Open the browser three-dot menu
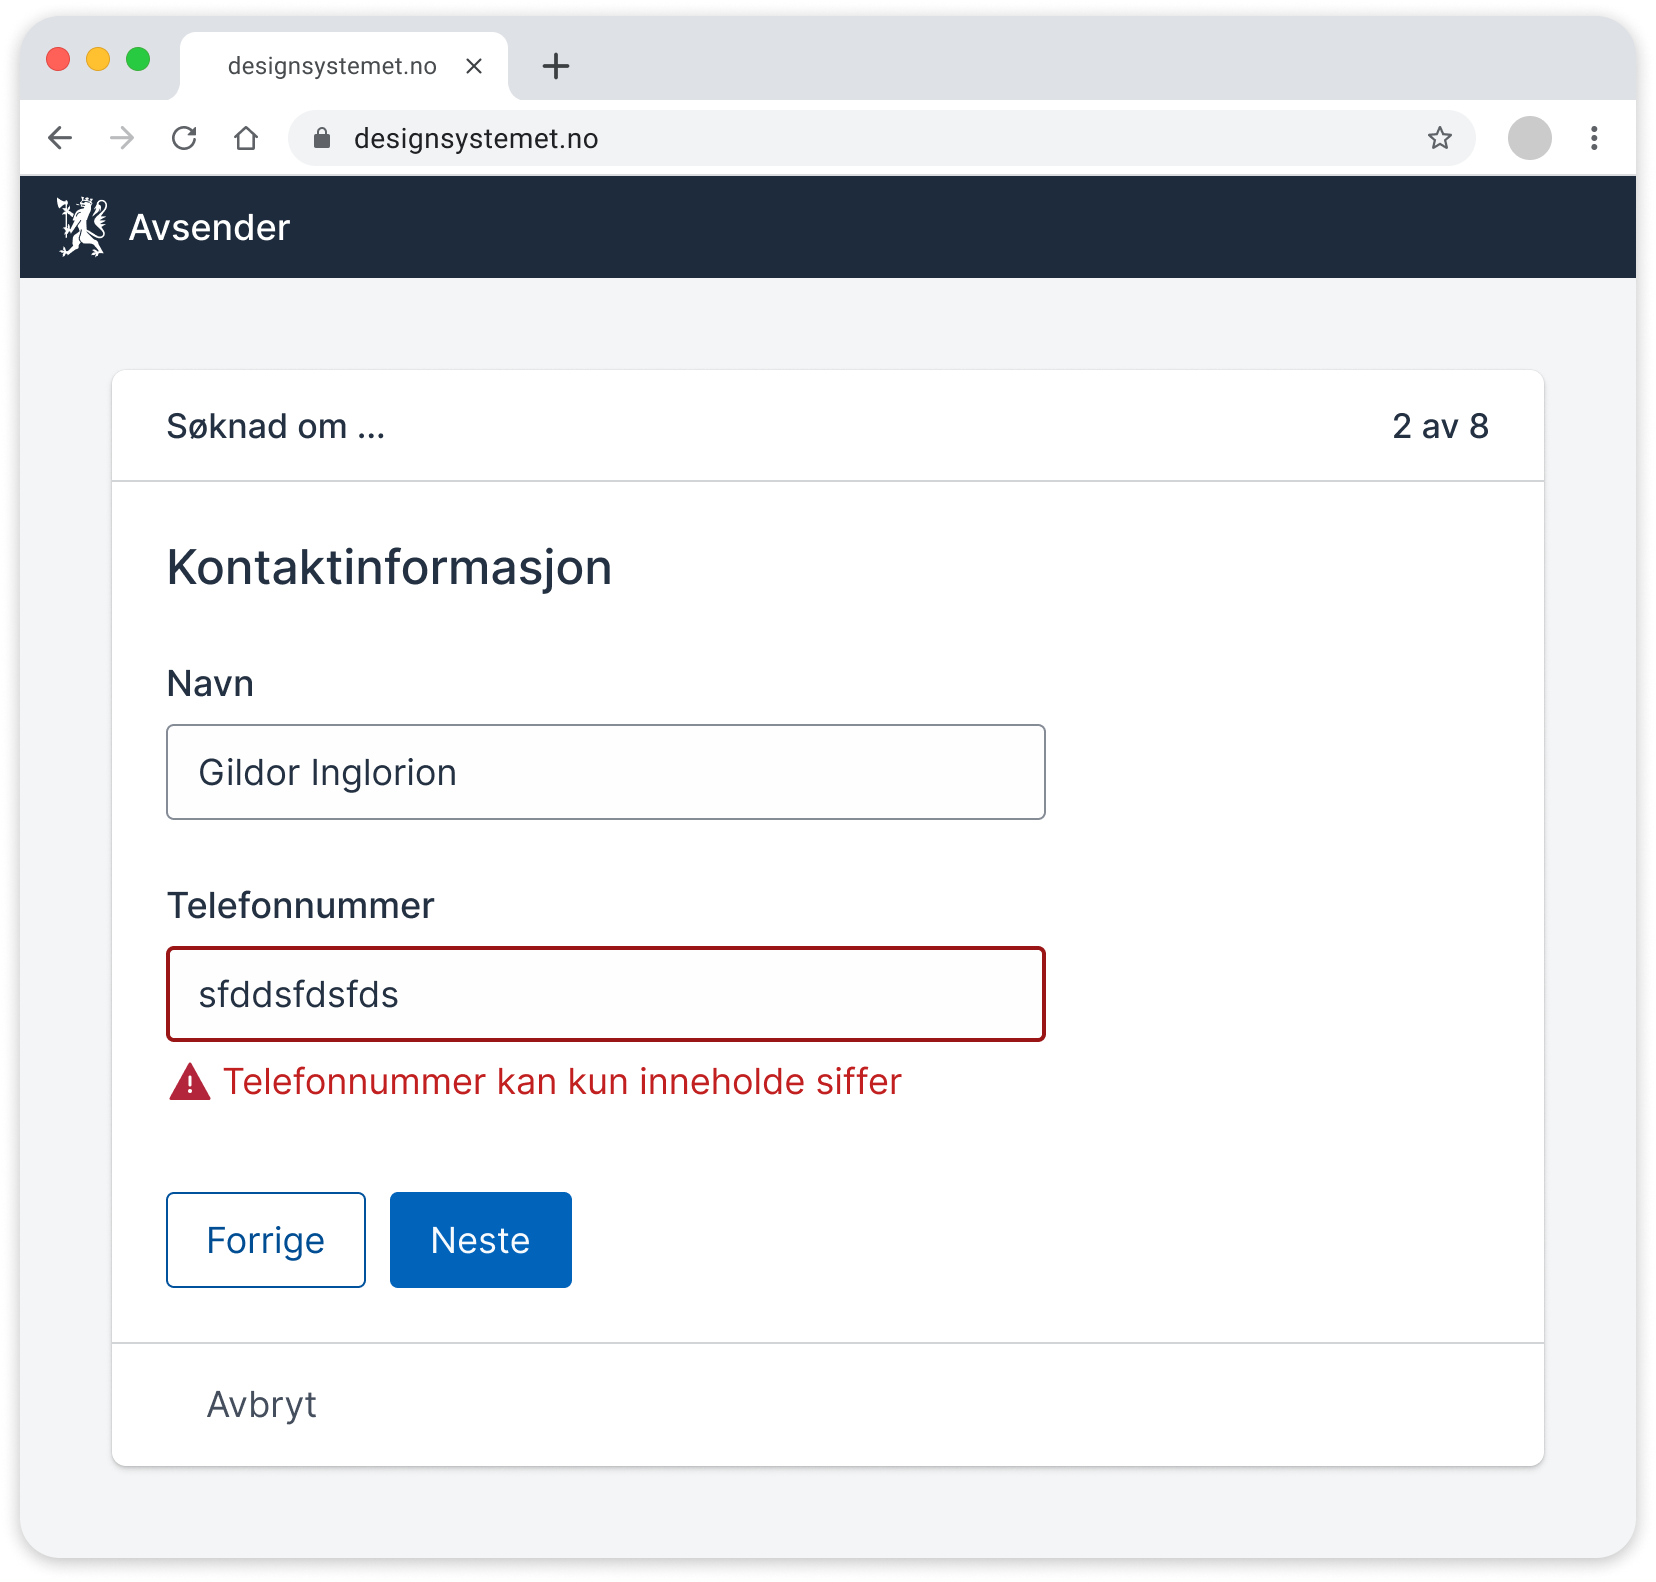 pyautogui.click(x=1594, y=138)
